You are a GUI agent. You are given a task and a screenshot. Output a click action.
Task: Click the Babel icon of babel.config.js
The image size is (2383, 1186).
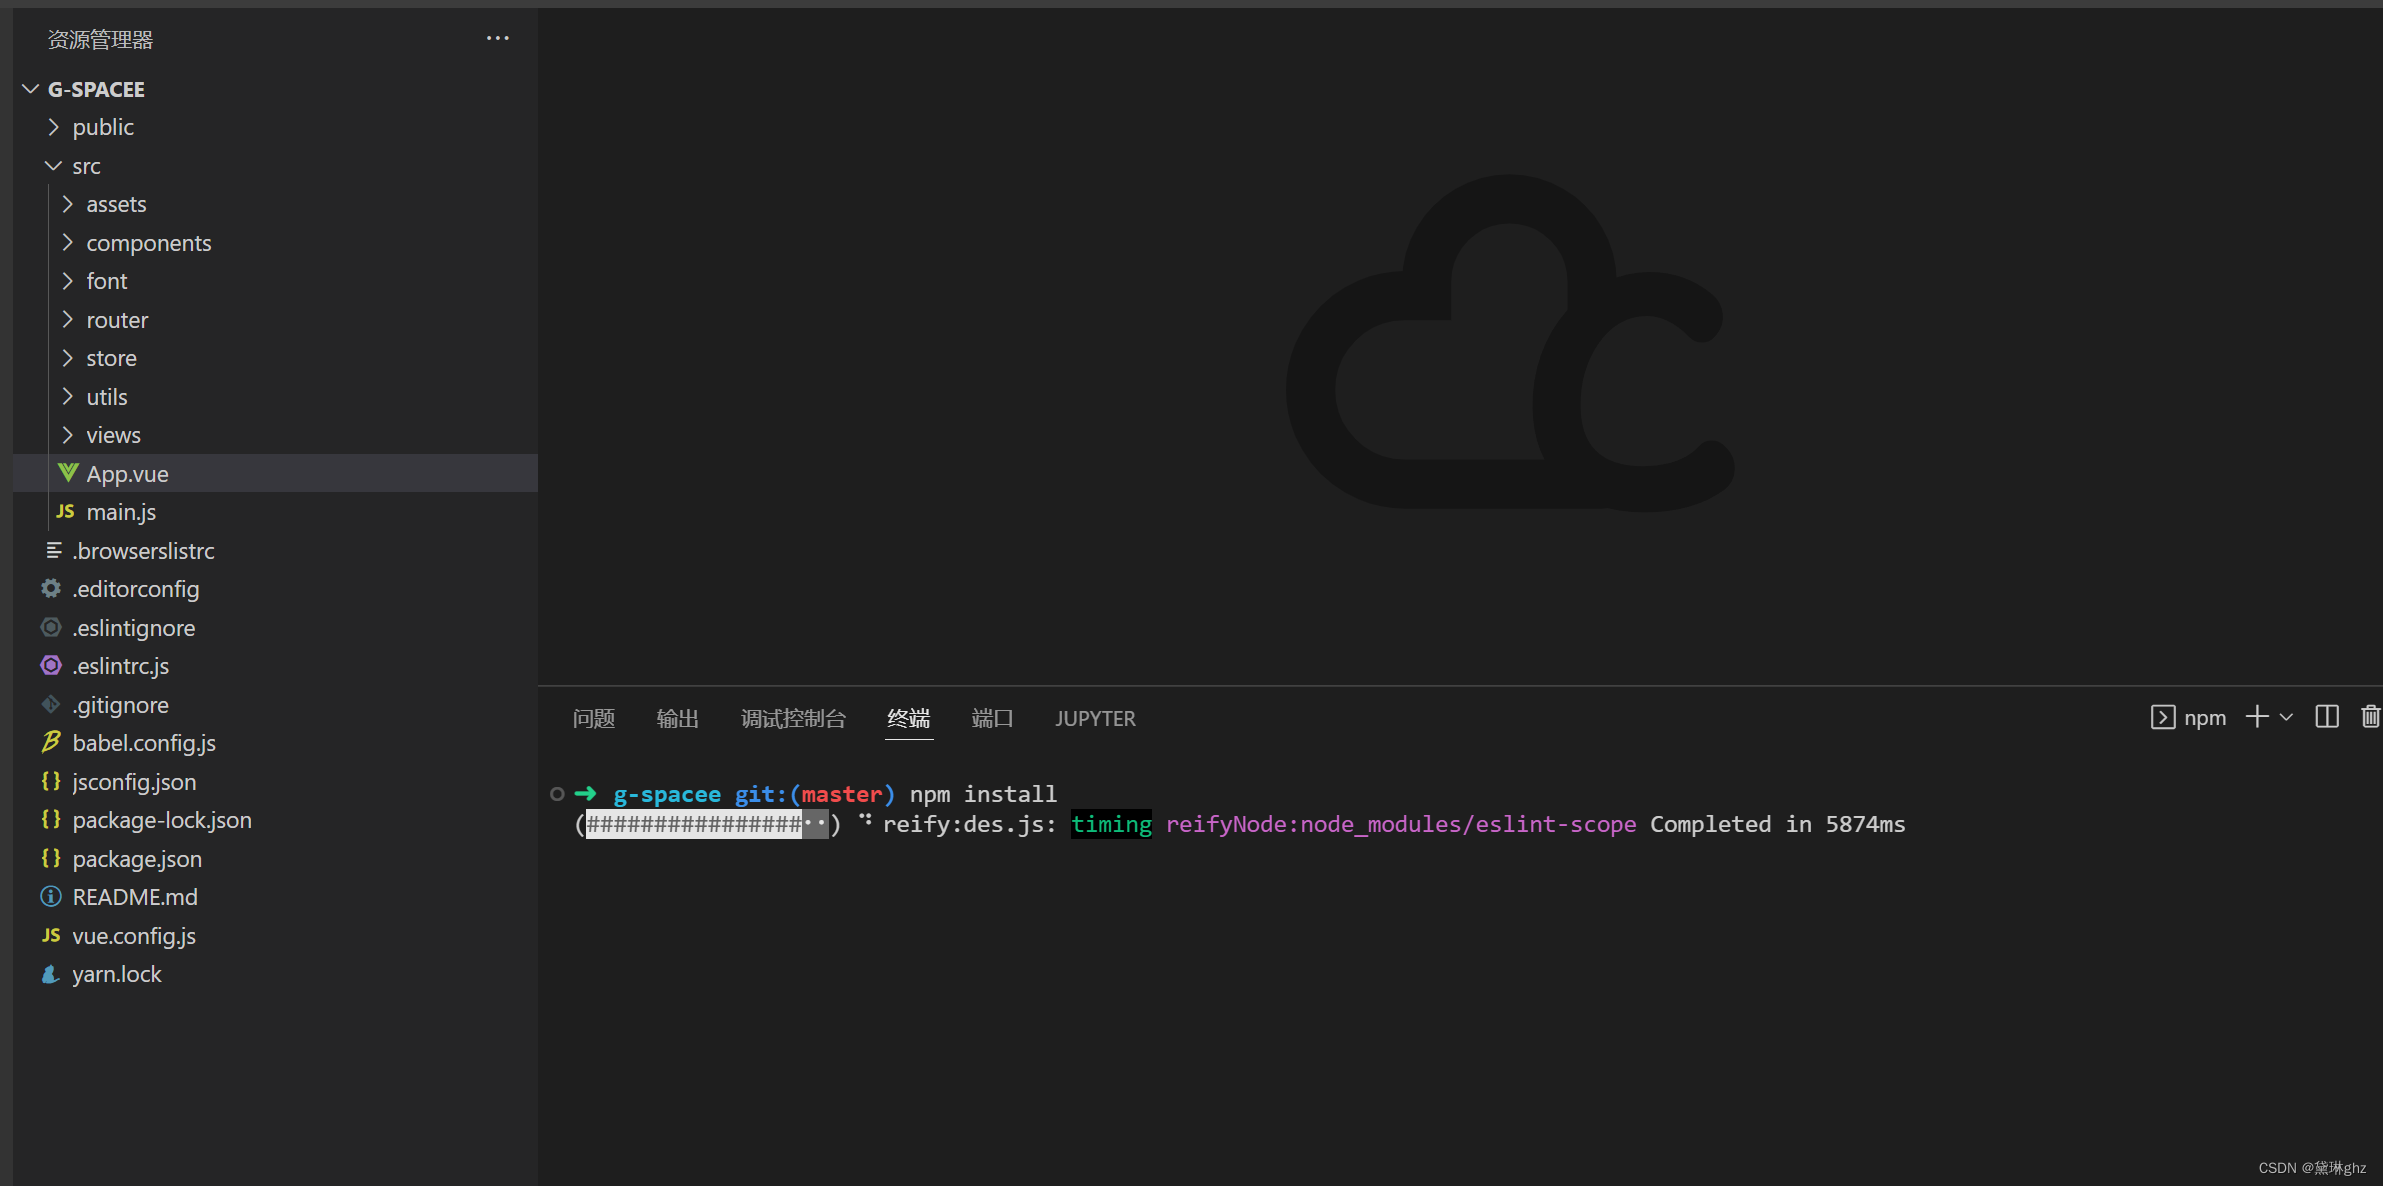(51, 742)
